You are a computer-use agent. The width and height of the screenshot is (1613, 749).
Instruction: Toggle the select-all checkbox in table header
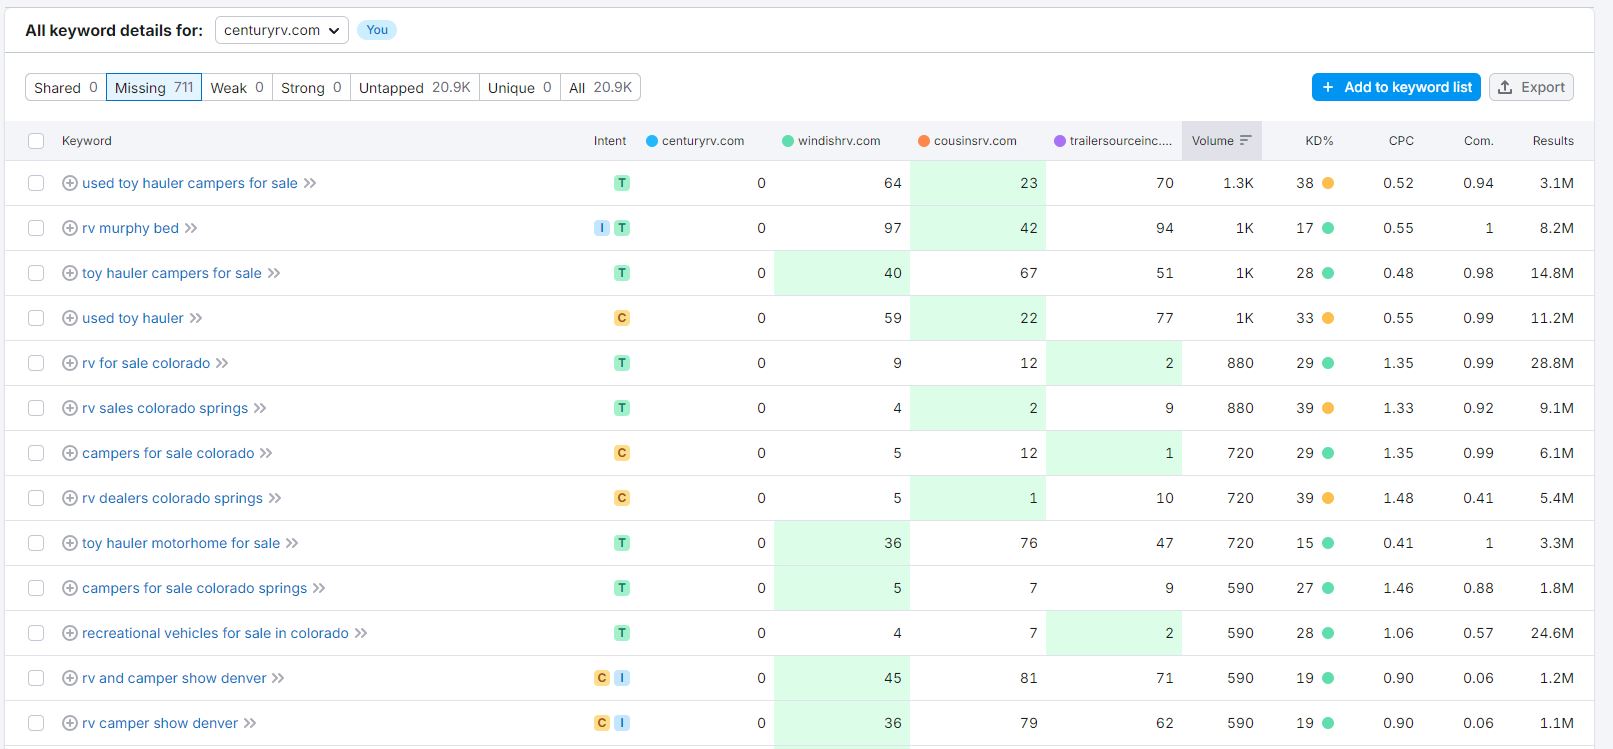tap(36, 141)
